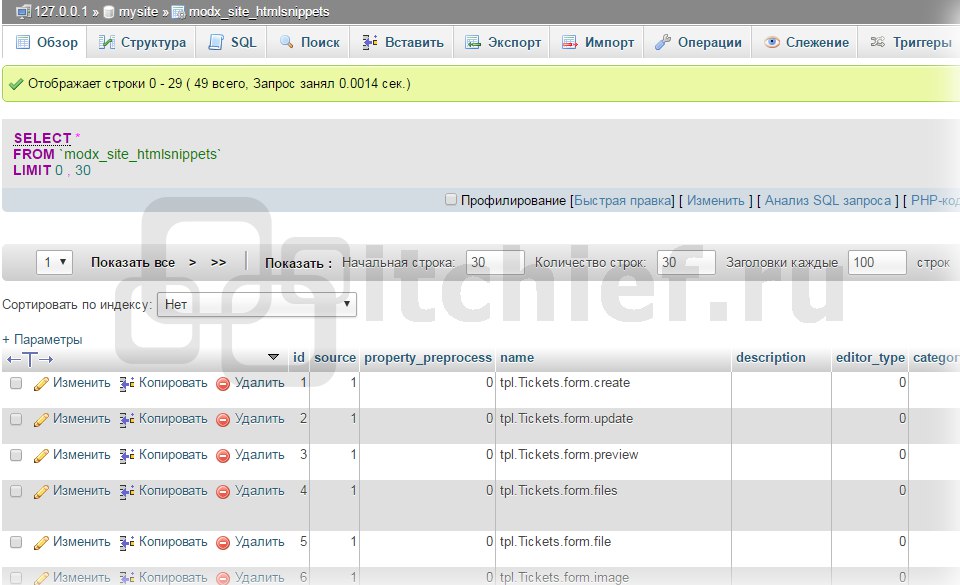960x585 pixels.
Task: Sort by the description column header
Action: coord(771,357)
